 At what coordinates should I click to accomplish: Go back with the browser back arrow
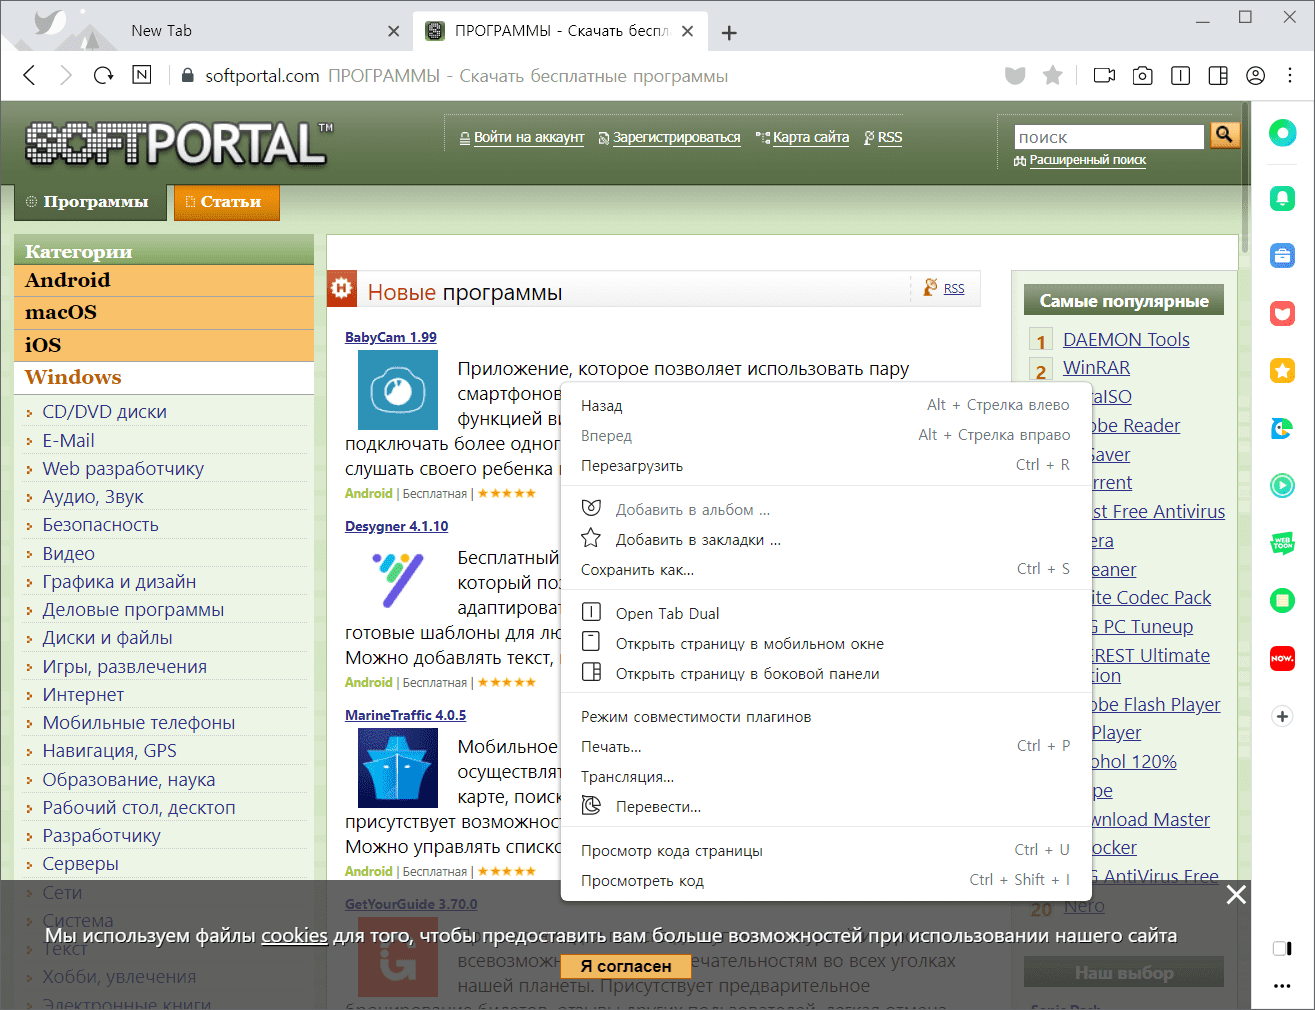tap(30, 76)
